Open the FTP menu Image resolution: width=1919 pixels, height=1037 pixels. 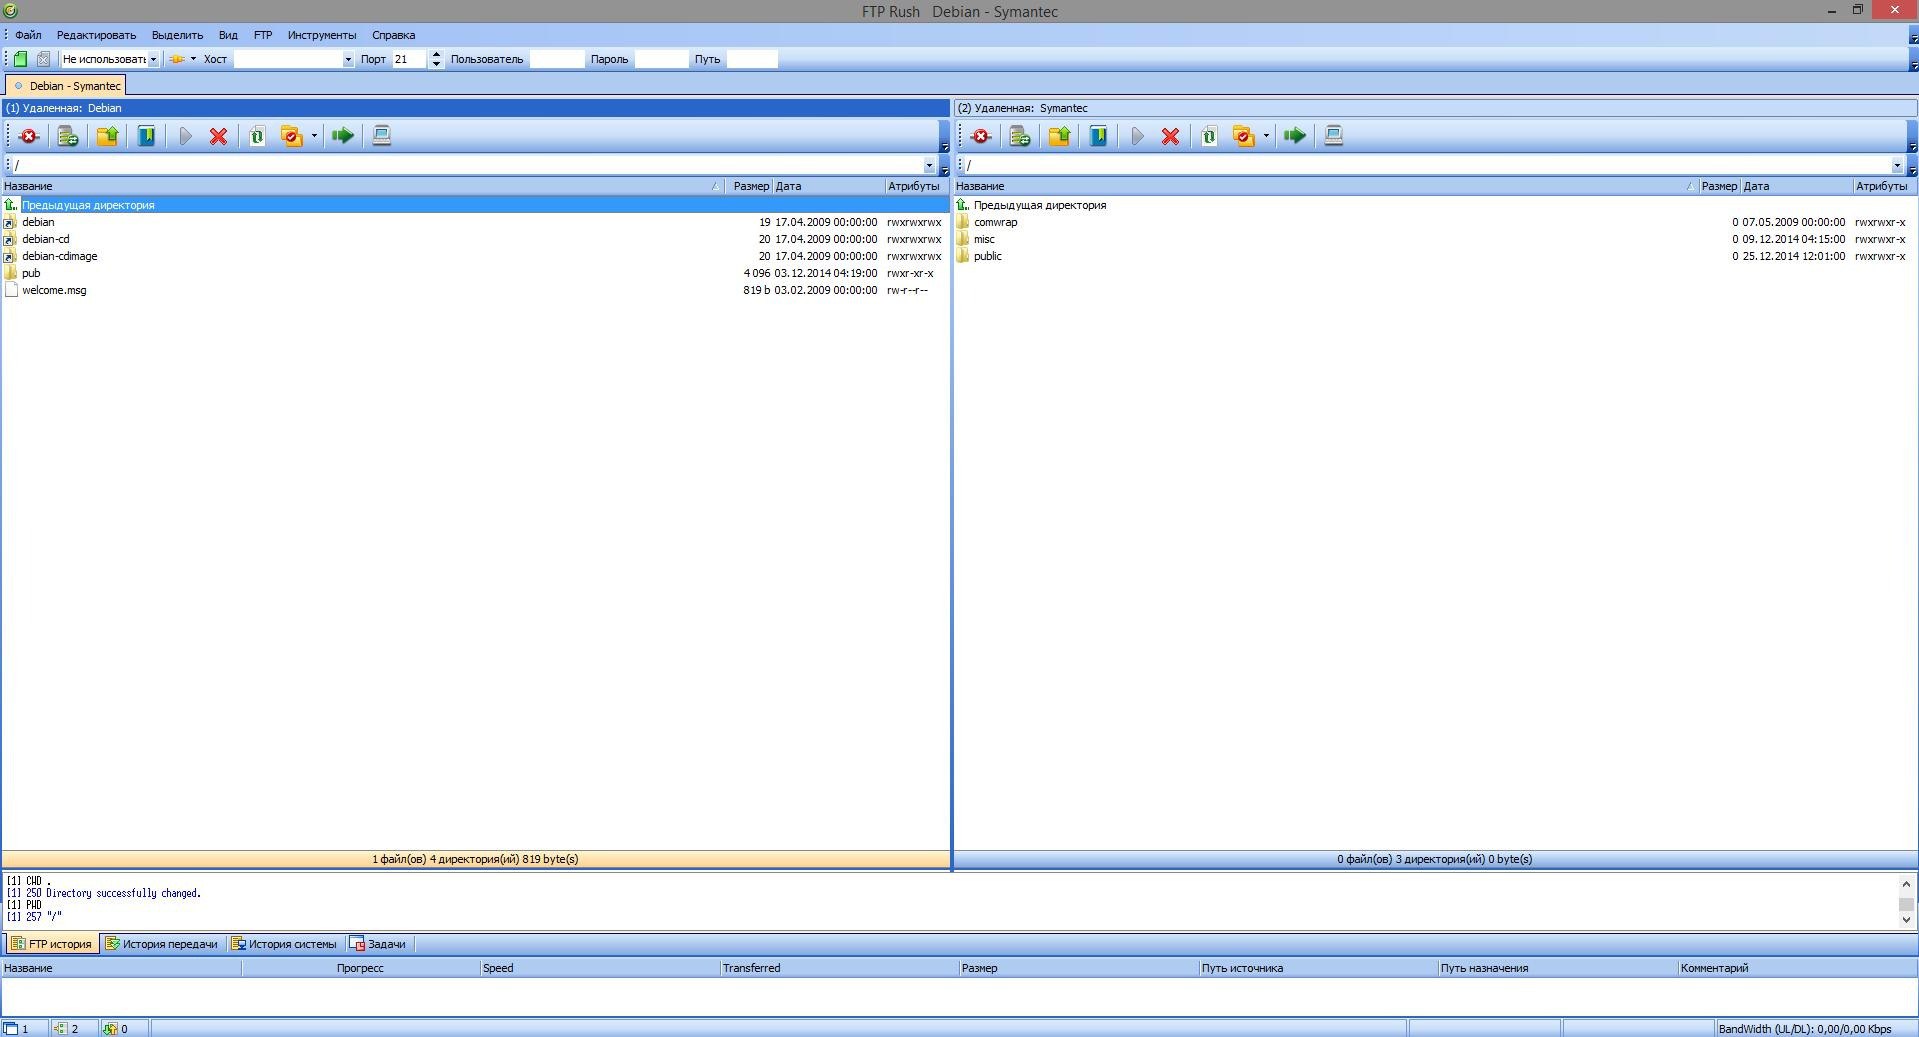tap(263, 35)
